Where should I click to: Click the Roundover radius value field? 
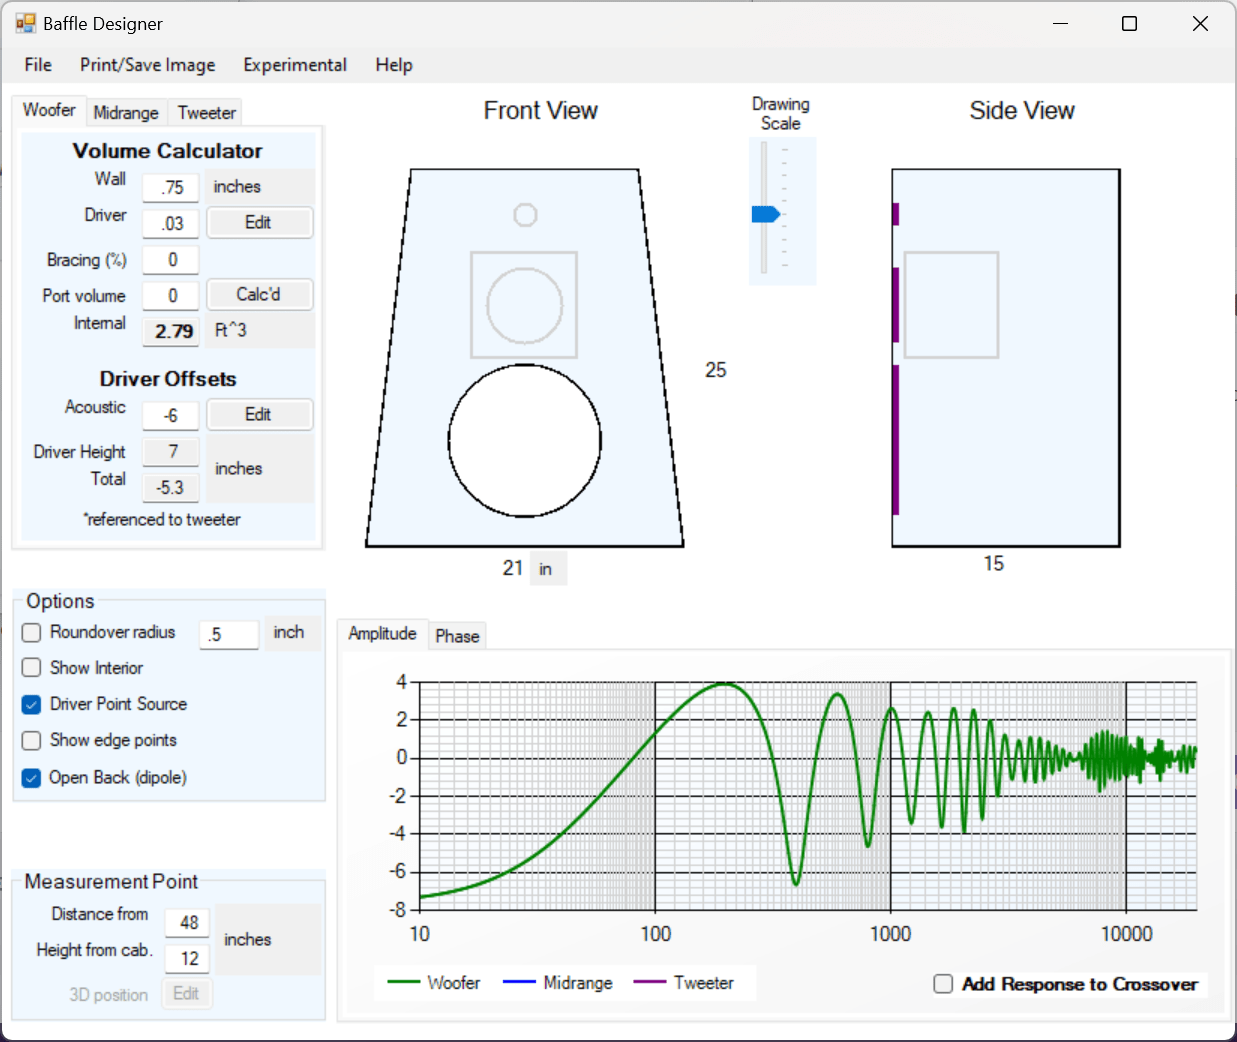229,634
